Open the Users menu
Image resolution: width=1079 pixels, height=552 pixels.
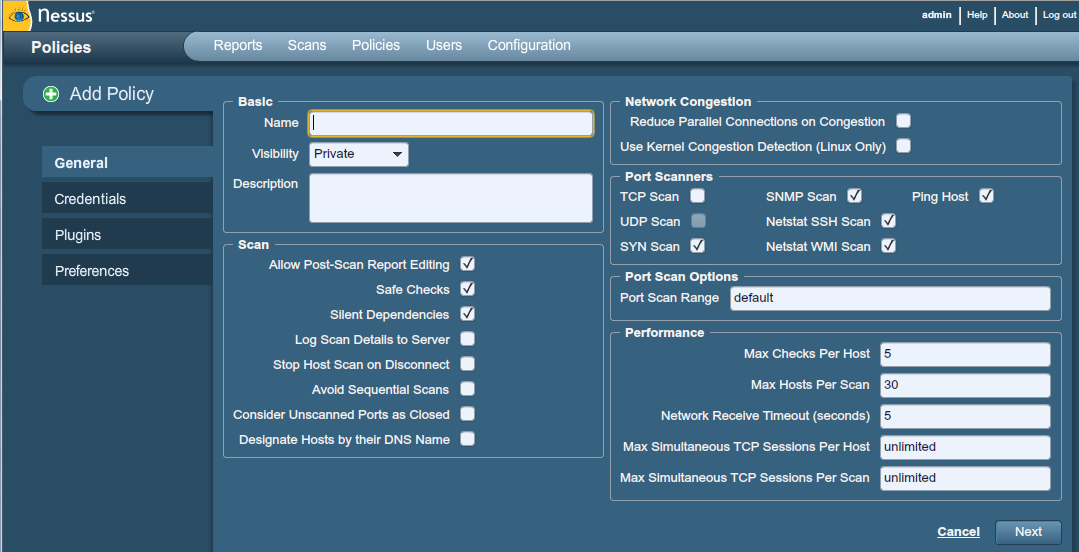pos(444,45)
